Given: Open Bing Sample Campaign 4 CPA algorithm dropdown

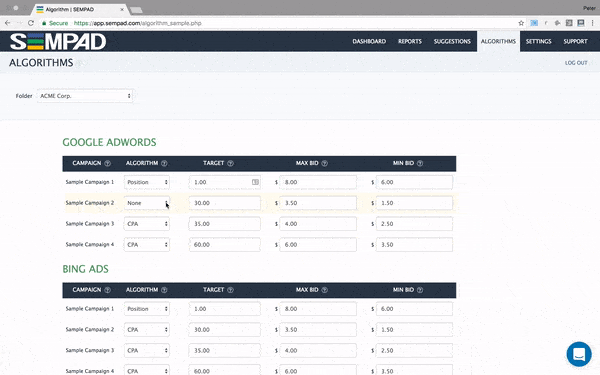Looking at the screenshot, I should point(147,370).
